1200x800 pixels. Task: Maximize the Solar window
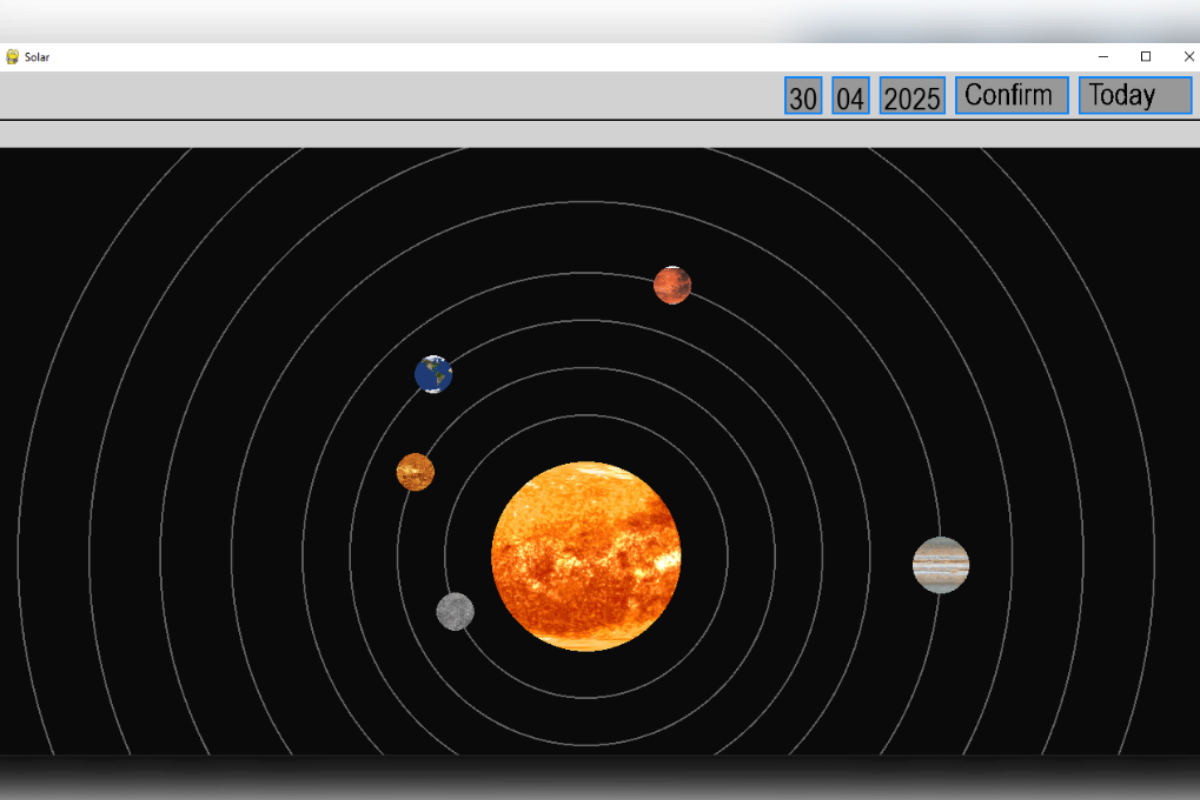tap(1146, 57)
